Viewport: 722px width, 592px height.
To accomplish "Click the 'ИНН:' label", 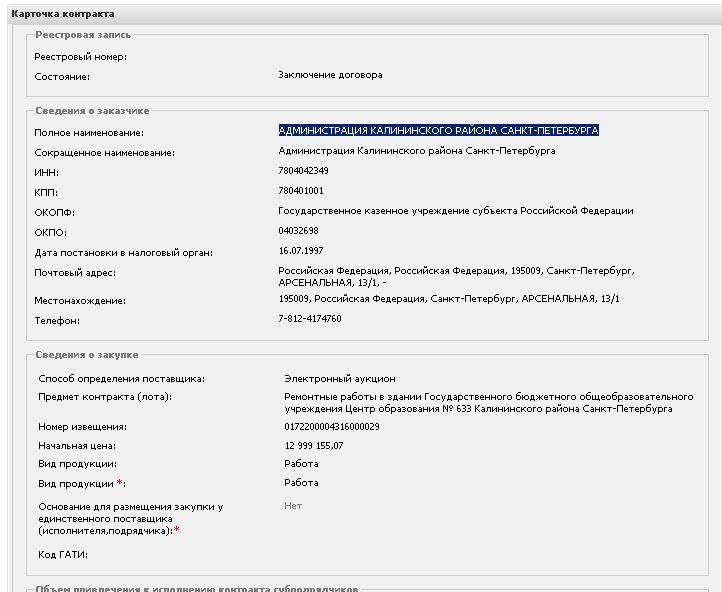I will click(x=47, y=173).
